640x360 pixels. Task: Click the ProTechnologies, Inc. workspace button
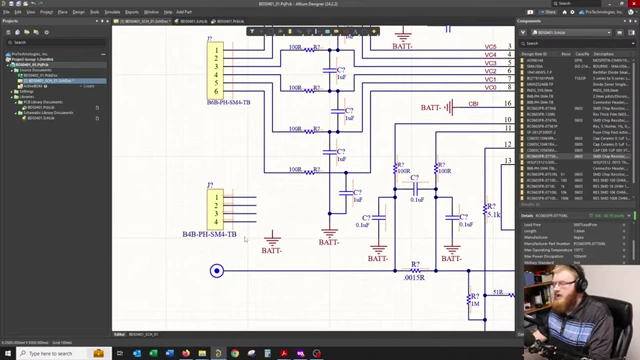pos(601,12)
